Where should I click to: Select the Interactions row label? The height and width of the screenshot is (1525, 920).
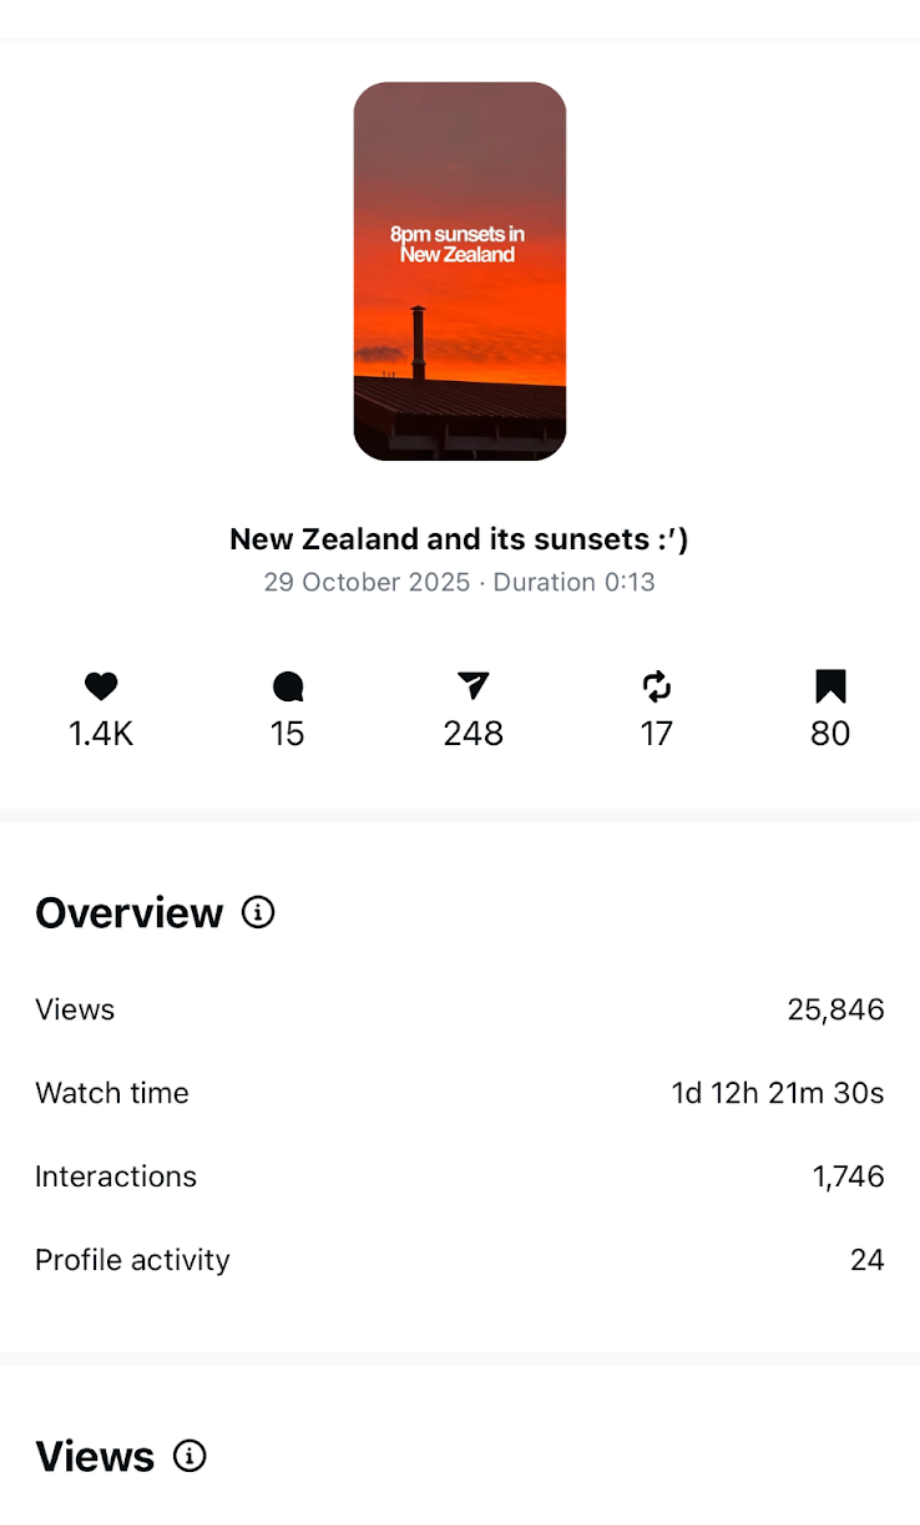tap(116, 1177)
